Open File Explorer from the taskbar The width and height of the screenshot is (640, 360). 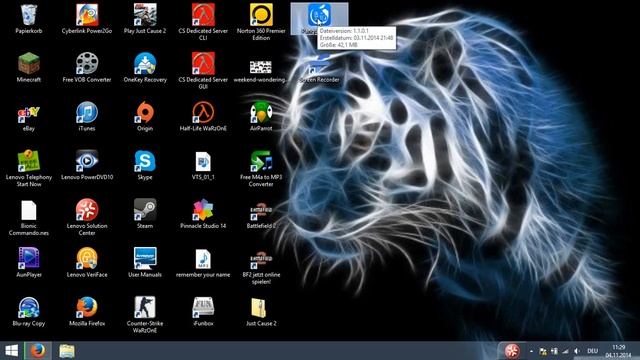(67, 351)
